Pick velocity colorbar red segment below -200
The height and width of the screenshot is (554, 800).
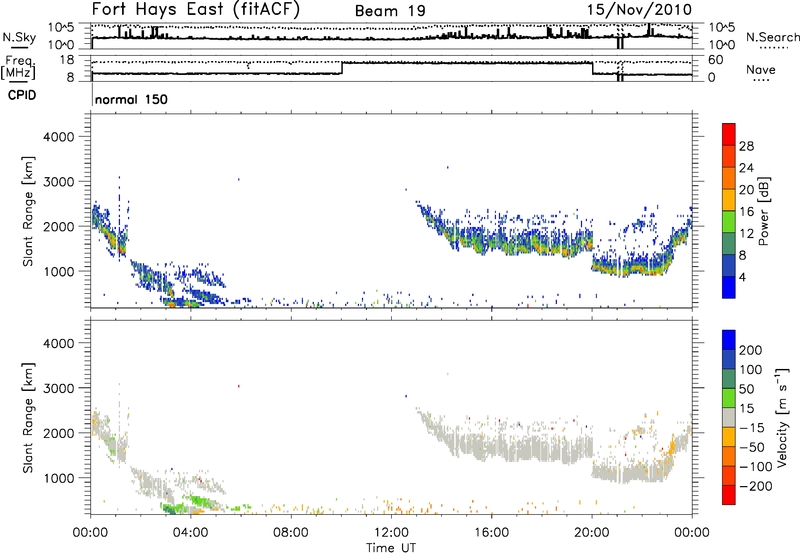(x=729, y=495)
